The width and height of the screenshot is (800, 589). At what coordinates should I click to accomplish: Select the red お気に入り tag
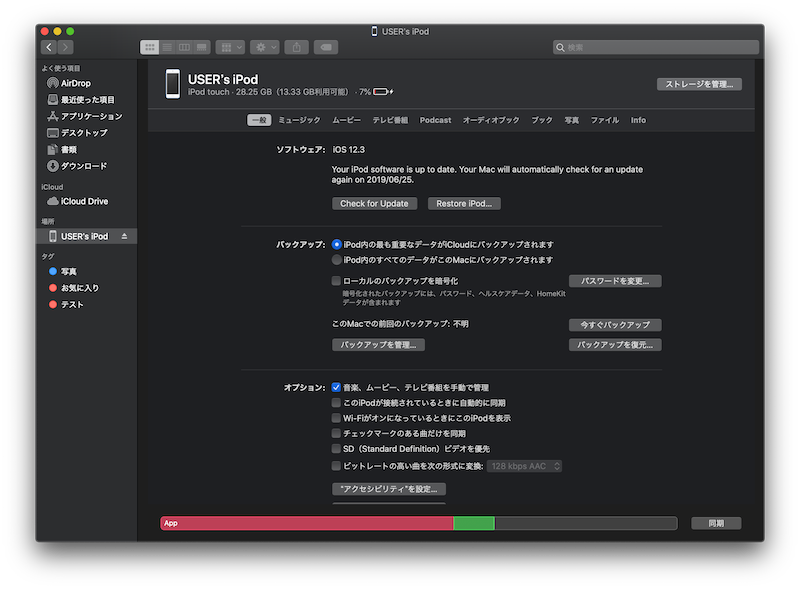click(87, 288)
